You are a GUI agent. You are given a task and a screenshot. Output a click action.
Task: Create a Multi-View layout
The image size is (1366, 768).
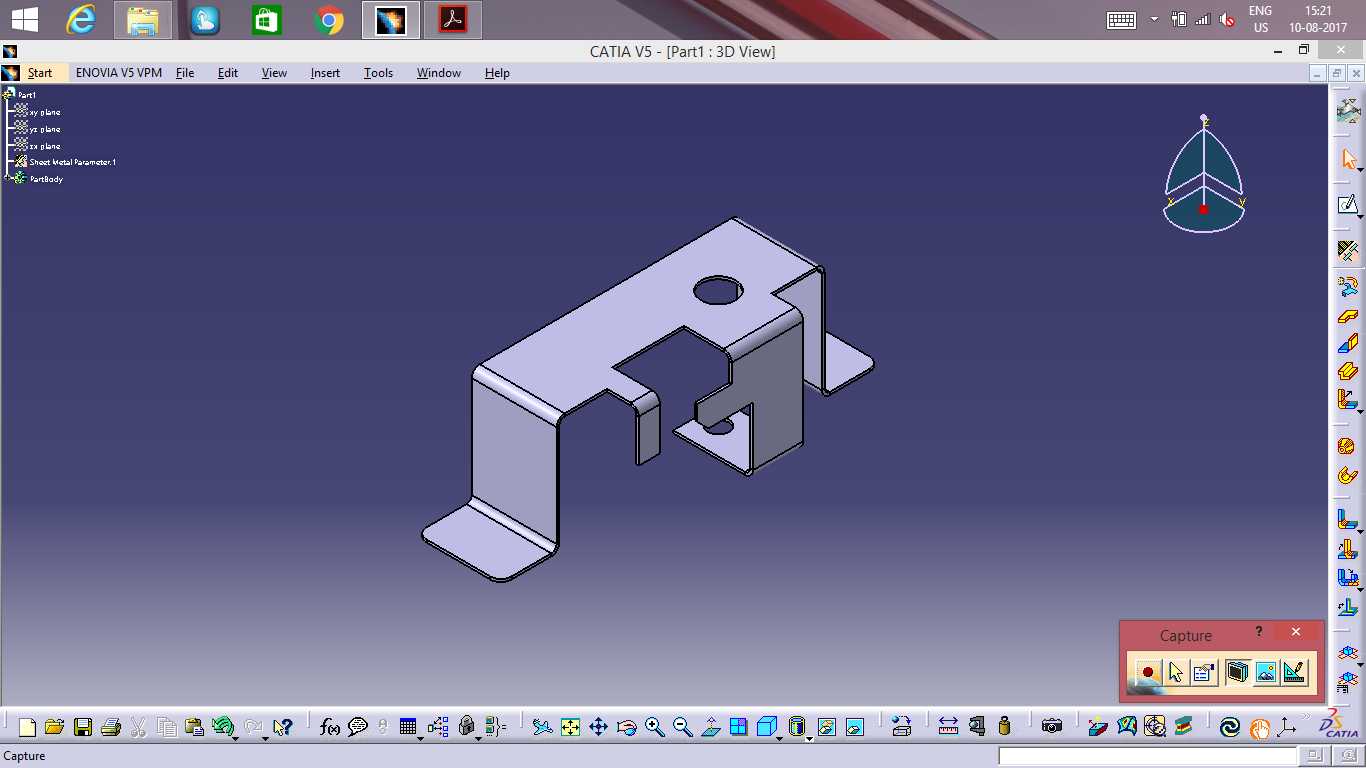coord(738,727)
